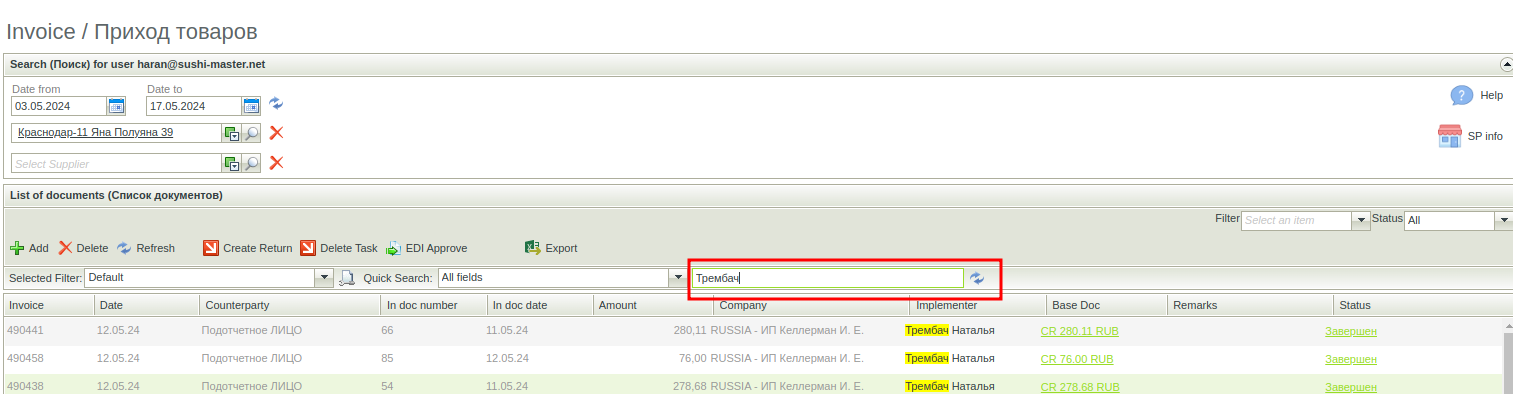Select the row of invoice 490441
The height and width of the screenshot is (394, 1513).
pyautogui.click(x=752, y=331)
